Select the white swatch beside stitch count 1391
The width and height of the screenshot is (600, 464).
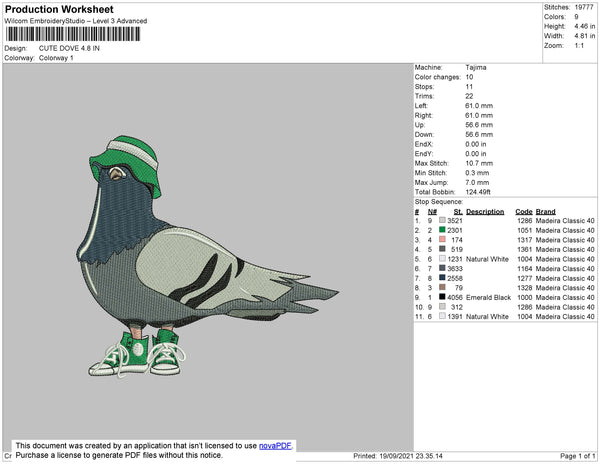[442, 316]
